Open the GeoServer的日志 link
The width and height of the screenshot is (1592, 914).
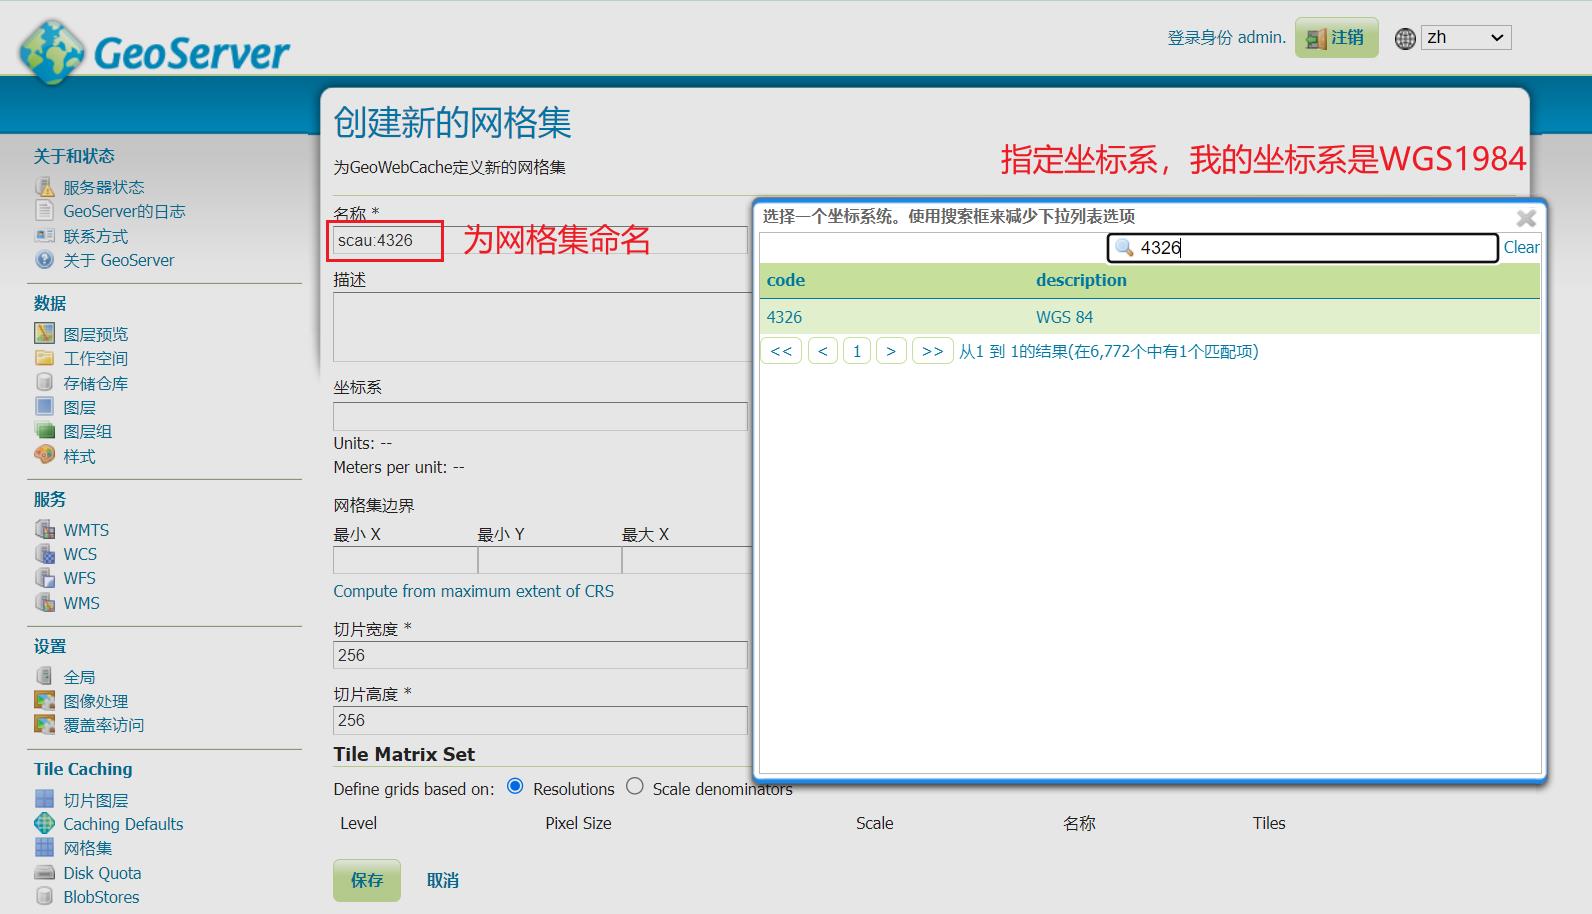point(124,211)
